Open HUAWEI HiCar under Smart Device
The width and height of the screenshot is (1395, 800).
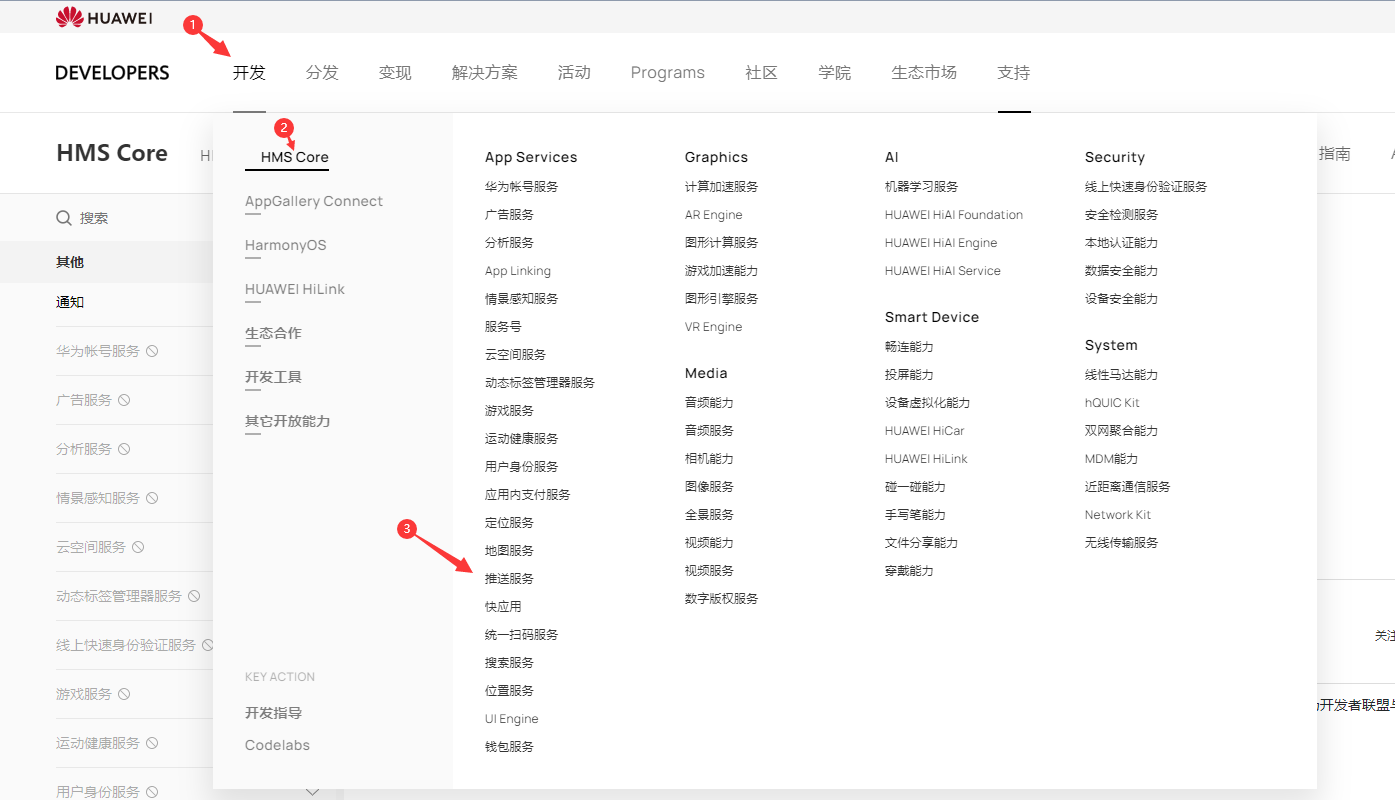click(925, 431)
